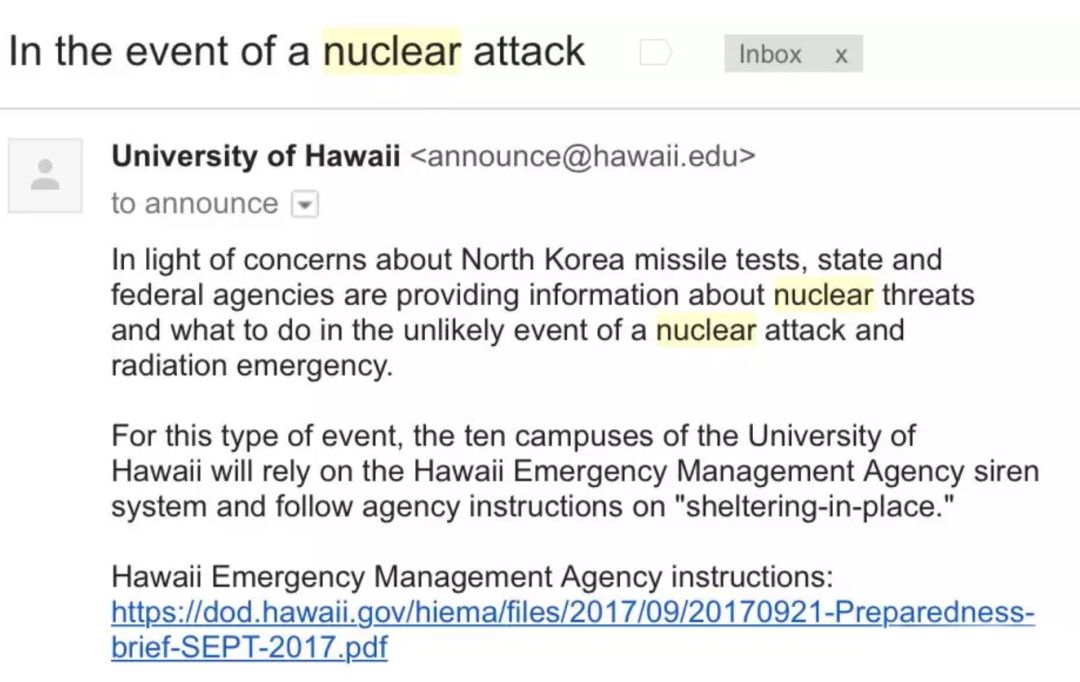The width and height of the screenshot is (1080, 682).
Task: Click 'Hawaii Emergency Management Agency instructions:' line
Action: (472, 577)
